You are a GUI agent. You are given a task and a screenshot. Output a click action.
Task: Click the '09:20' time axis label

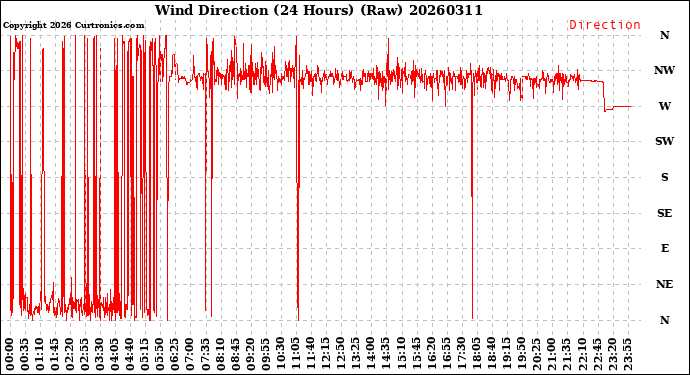pos(250,355)
